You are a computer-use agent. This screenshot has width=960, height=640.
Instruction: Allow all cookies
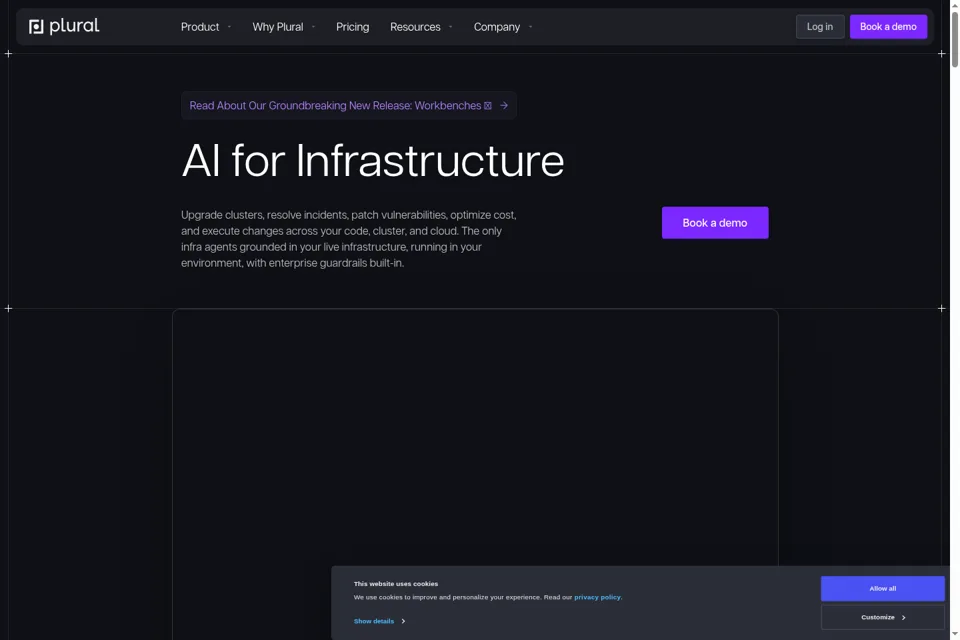pos(882,589)
